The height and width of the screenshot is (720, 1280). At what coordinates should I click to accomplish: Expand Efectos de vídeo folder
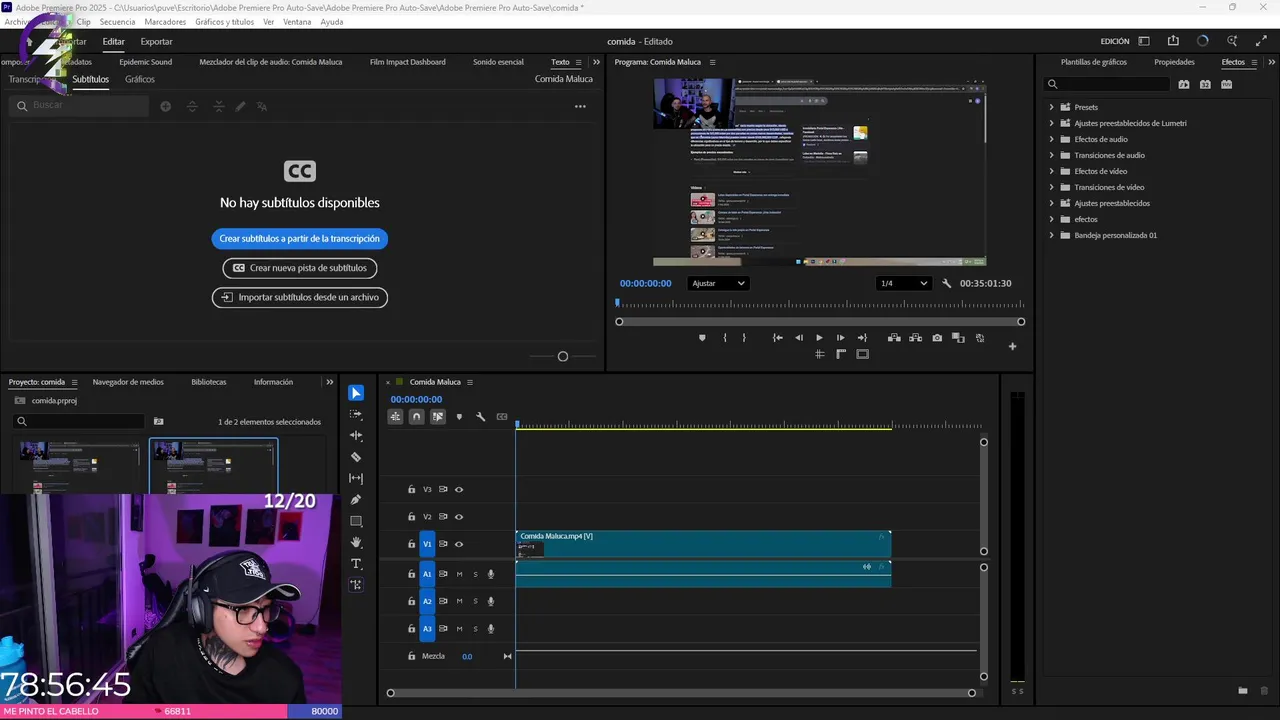[1051, 171]
